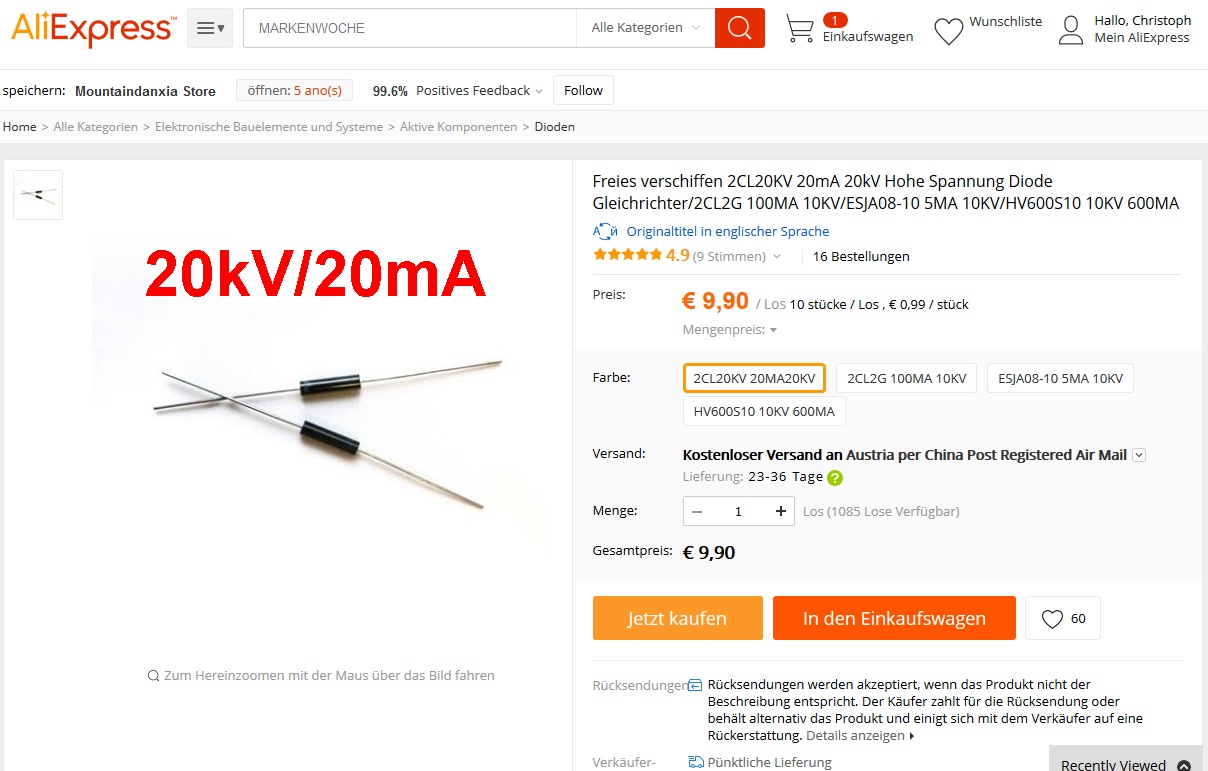Click the translate icon beside Originaltitel
This screenshot has height=771, width=1208.
click(x=605, y=231)
